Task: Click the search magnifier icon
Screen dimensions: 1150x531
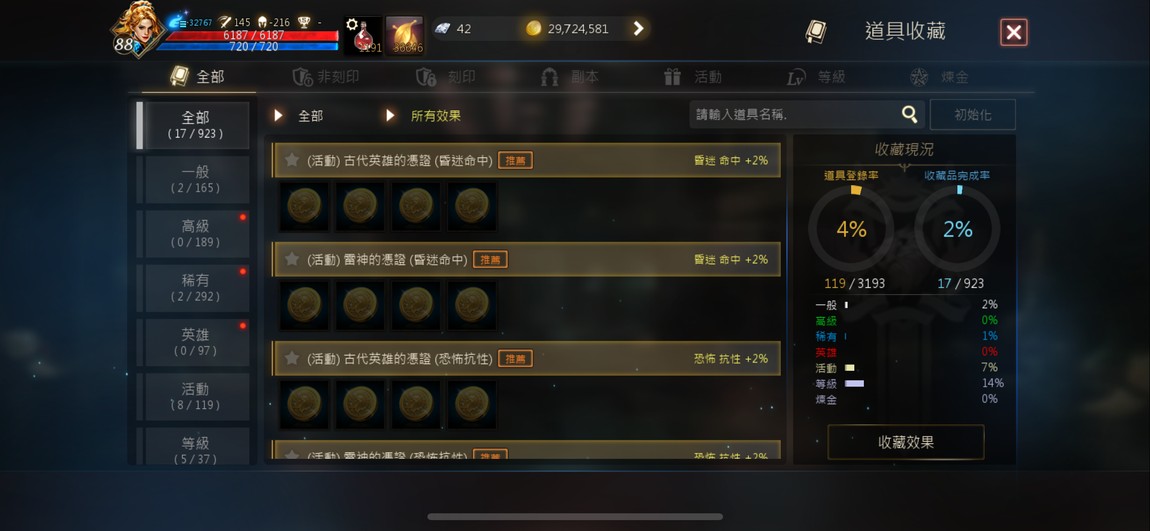Action: click(909, 114)
